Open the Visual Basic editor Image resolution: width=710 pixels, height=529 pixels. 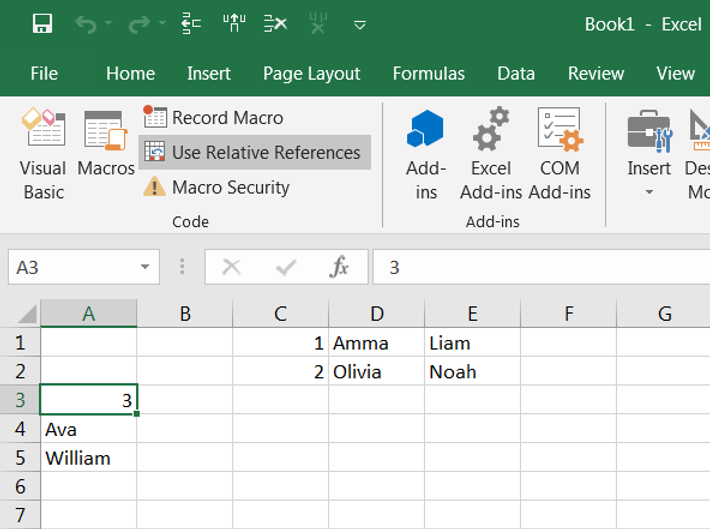pos(43,155)
